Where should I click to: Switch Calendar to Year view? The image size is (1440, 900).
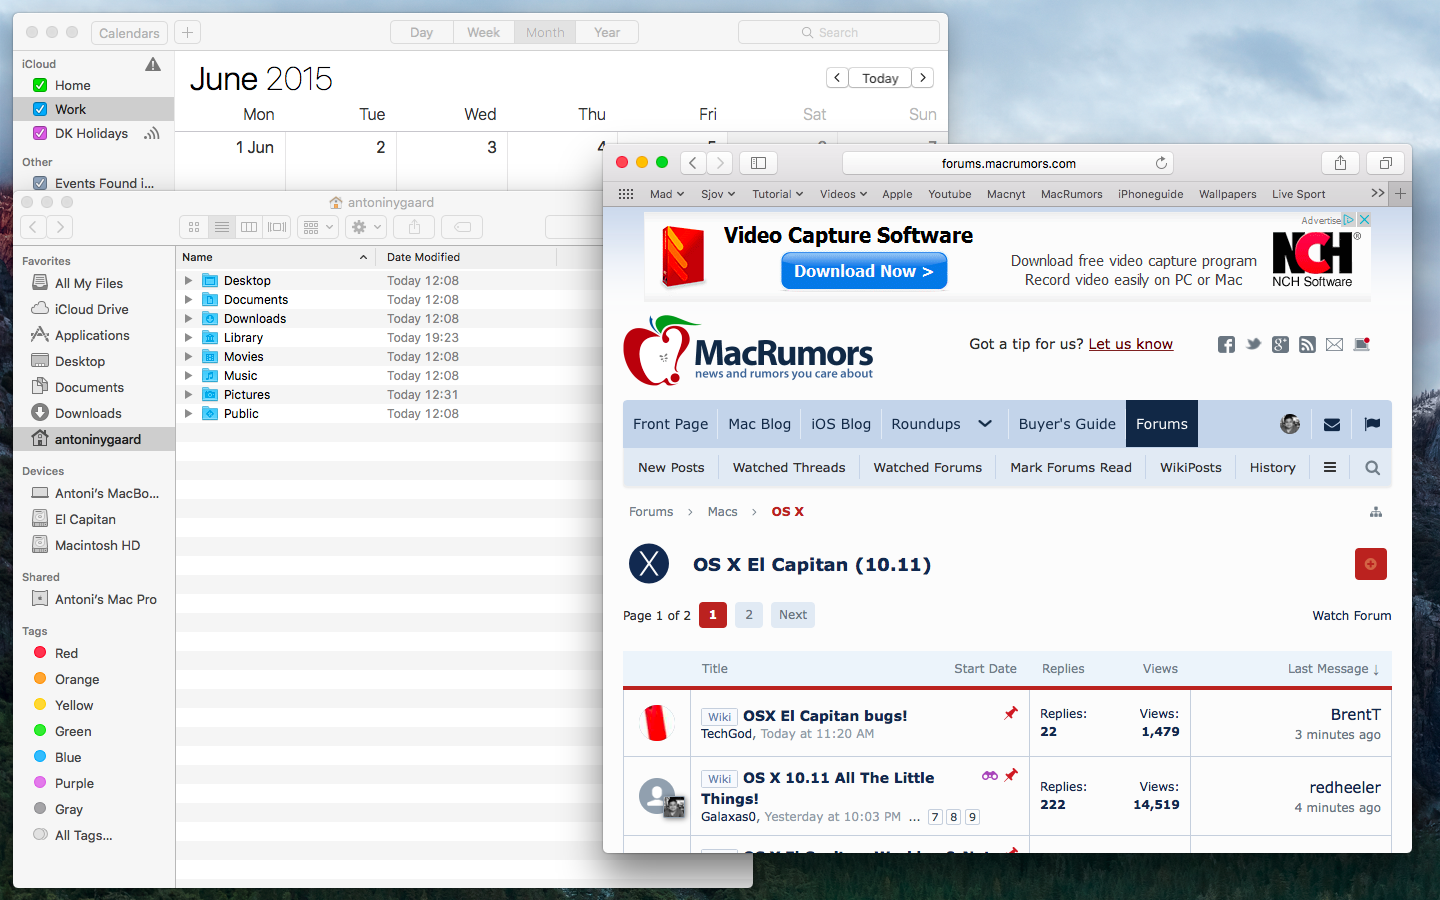coord(607,32)
